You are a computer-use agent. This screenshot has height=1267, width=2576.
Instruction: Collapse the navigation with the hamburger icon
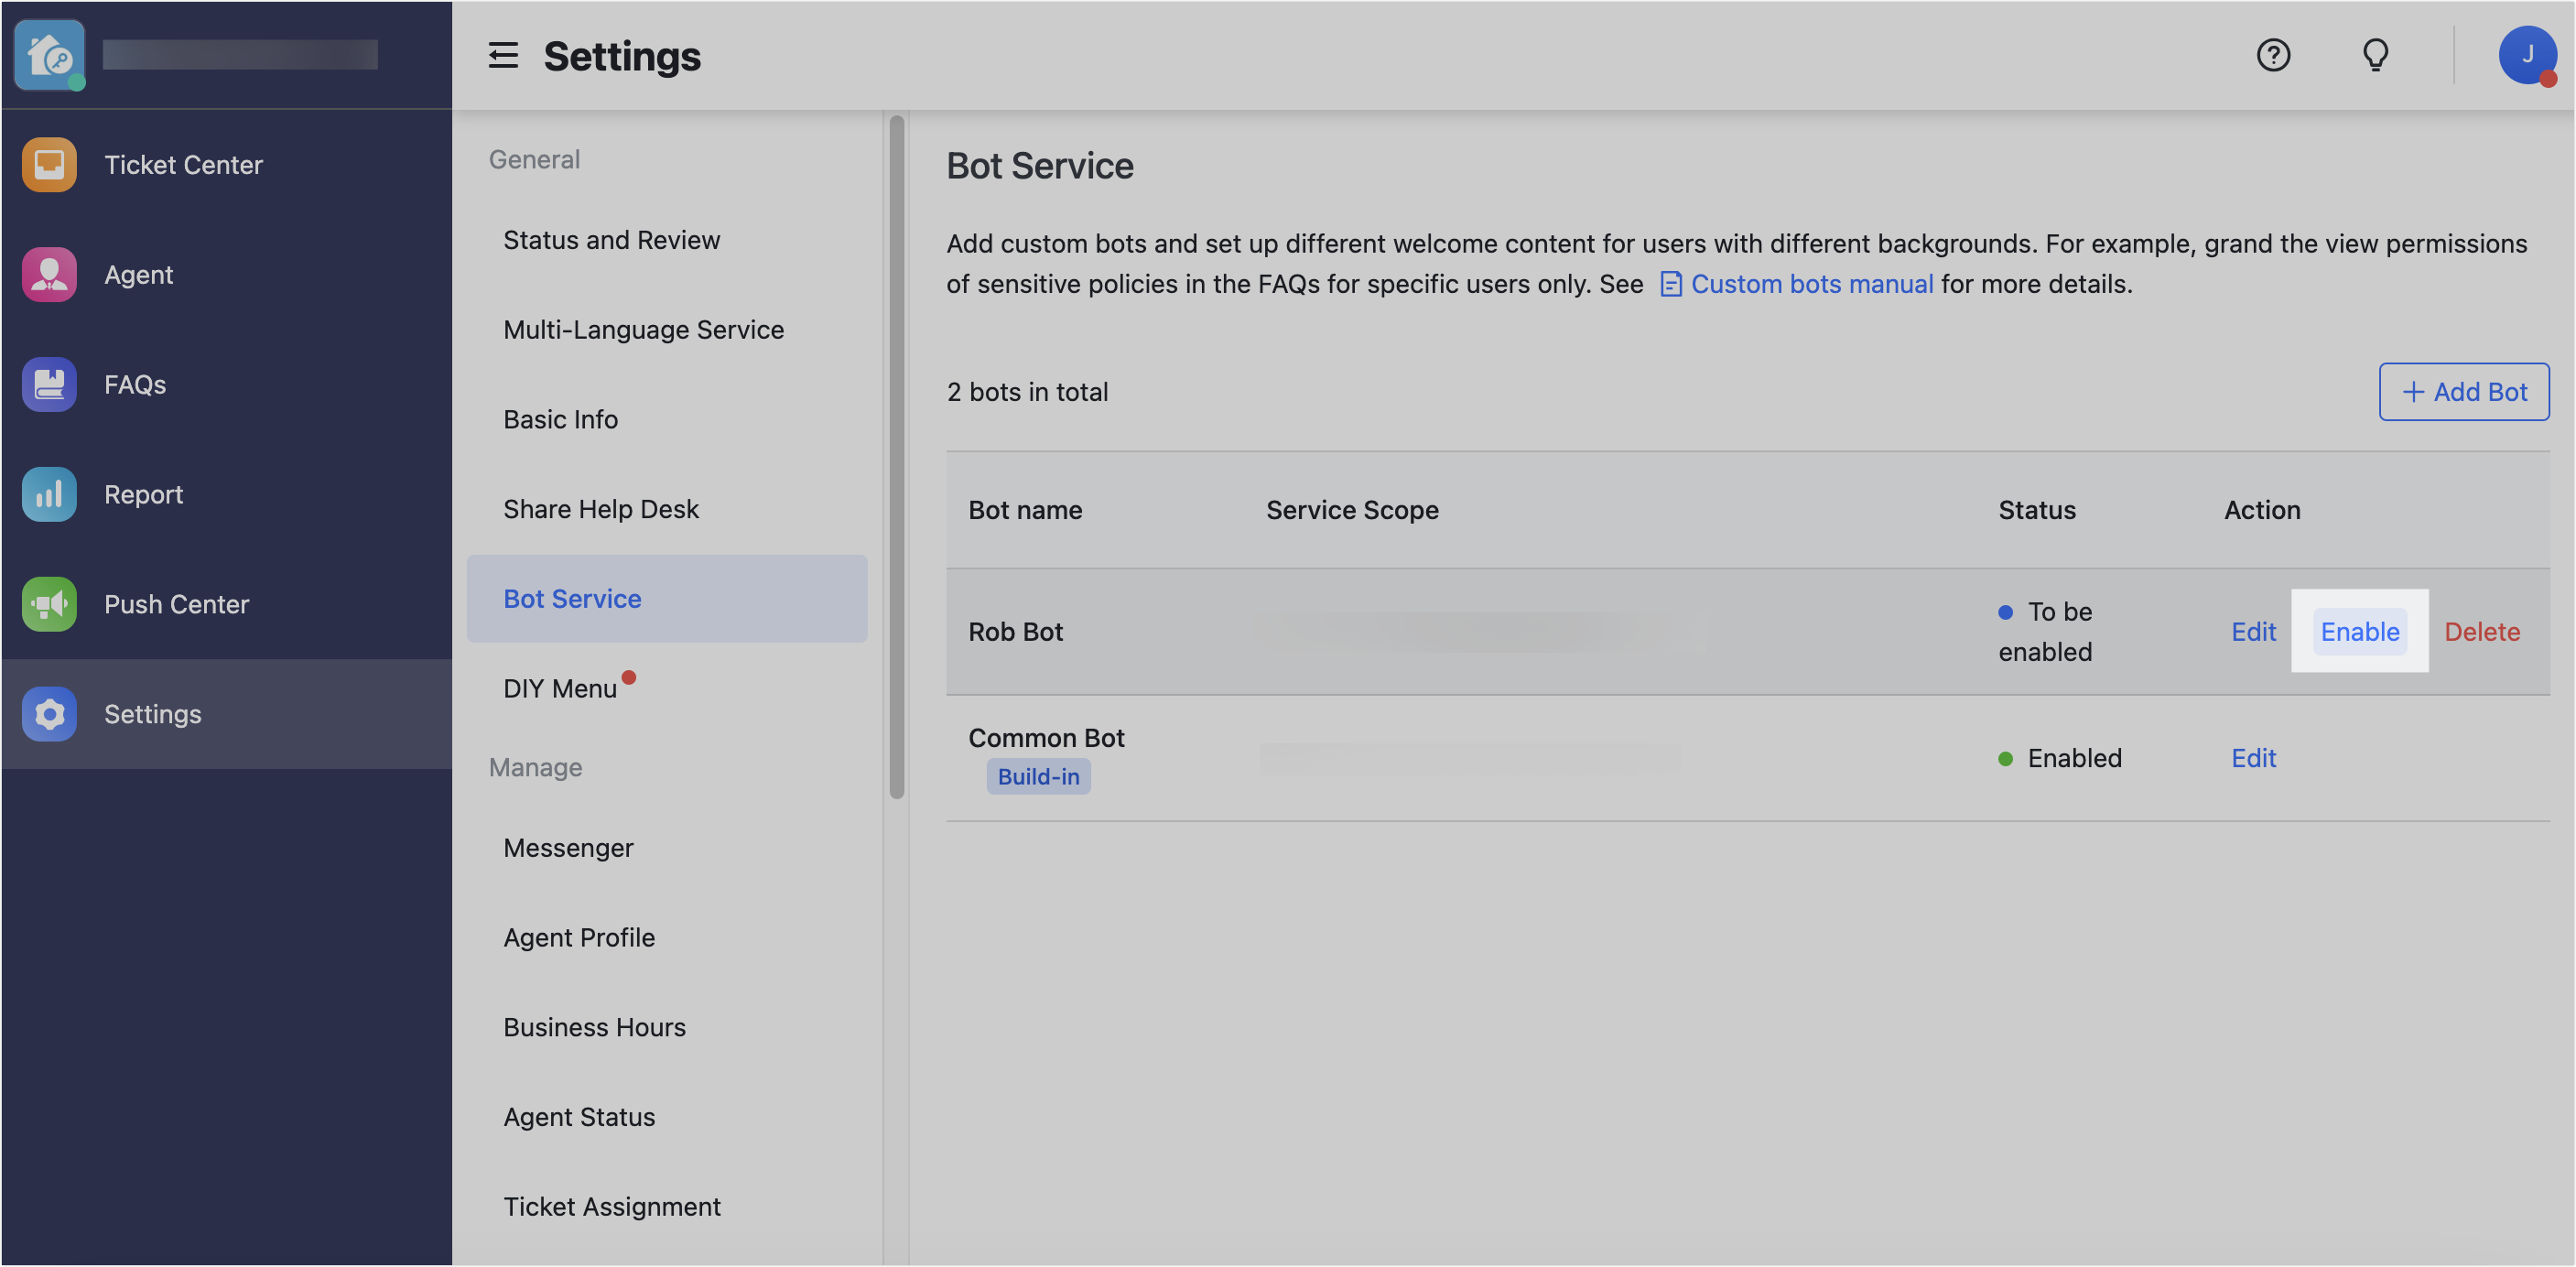click(x=503, y=56)
